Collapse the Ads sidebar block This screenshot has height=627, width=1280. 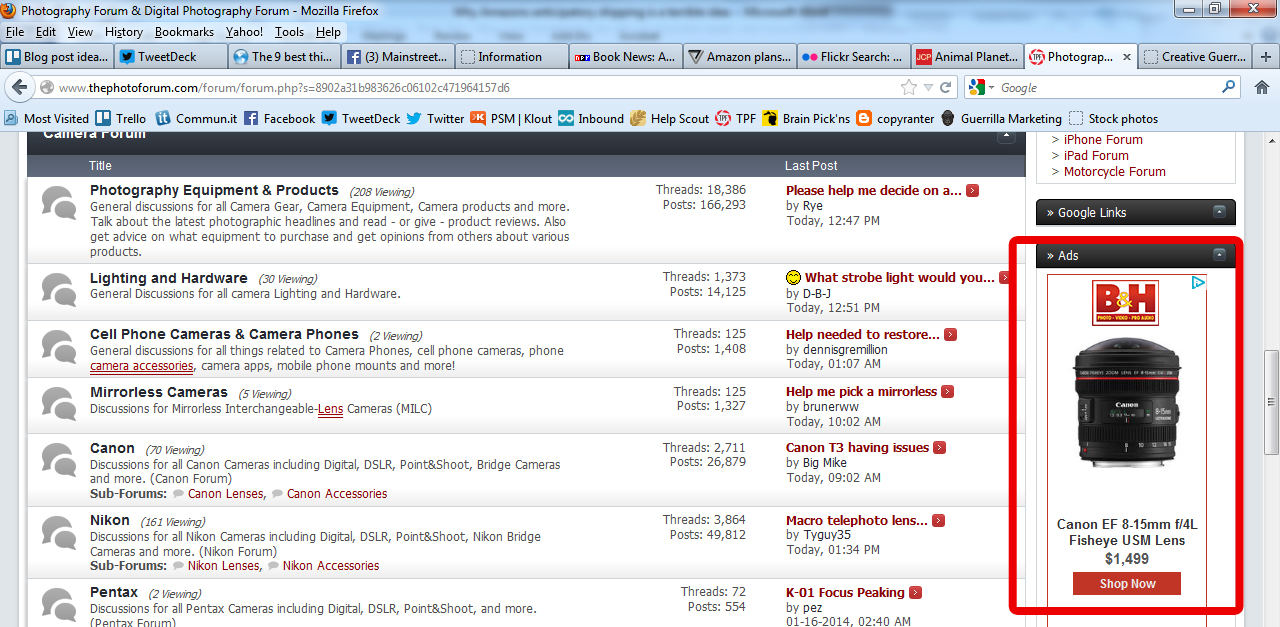click(1219, 255)
